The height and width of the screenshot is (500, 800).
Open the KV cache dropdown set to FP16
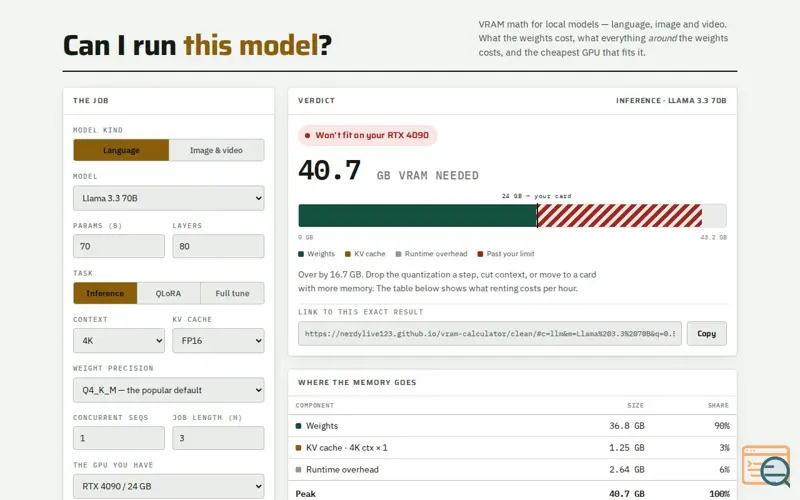(x=218, y=340)
